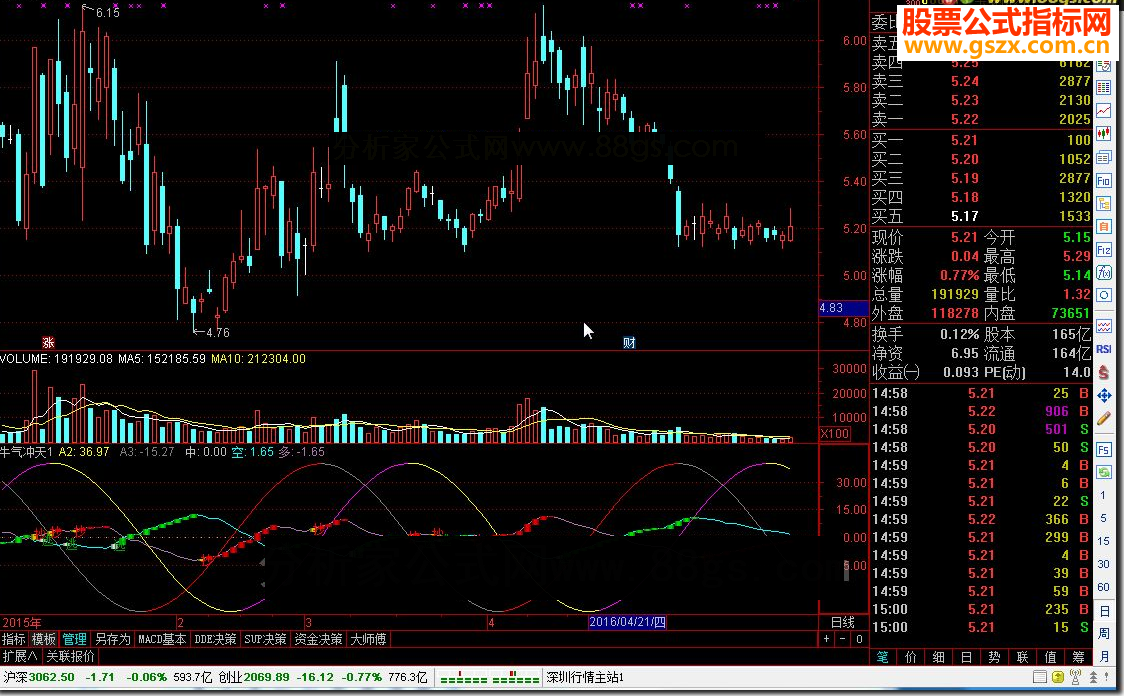The height and width of the screenshot is (696, 1124).
Task: Switch to DDE决策 template
Action: click(215, 639)
